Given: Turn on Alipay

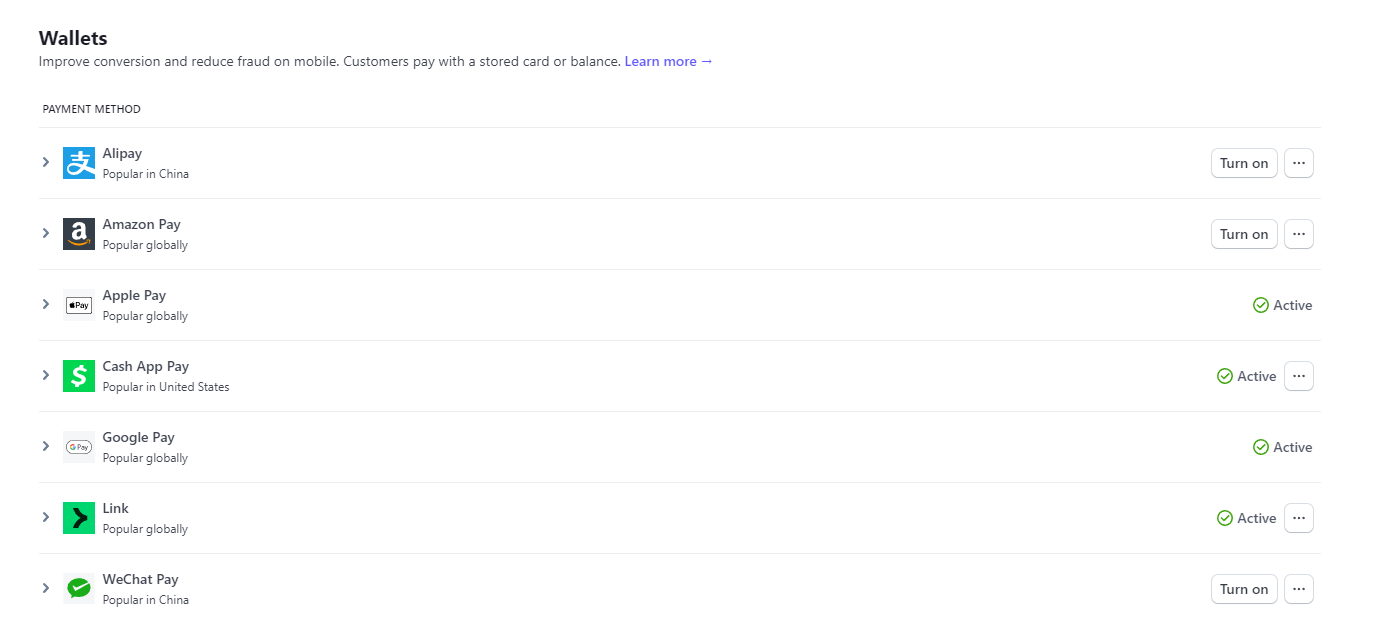Looking at the screenshot, I should click(1244, 163).
